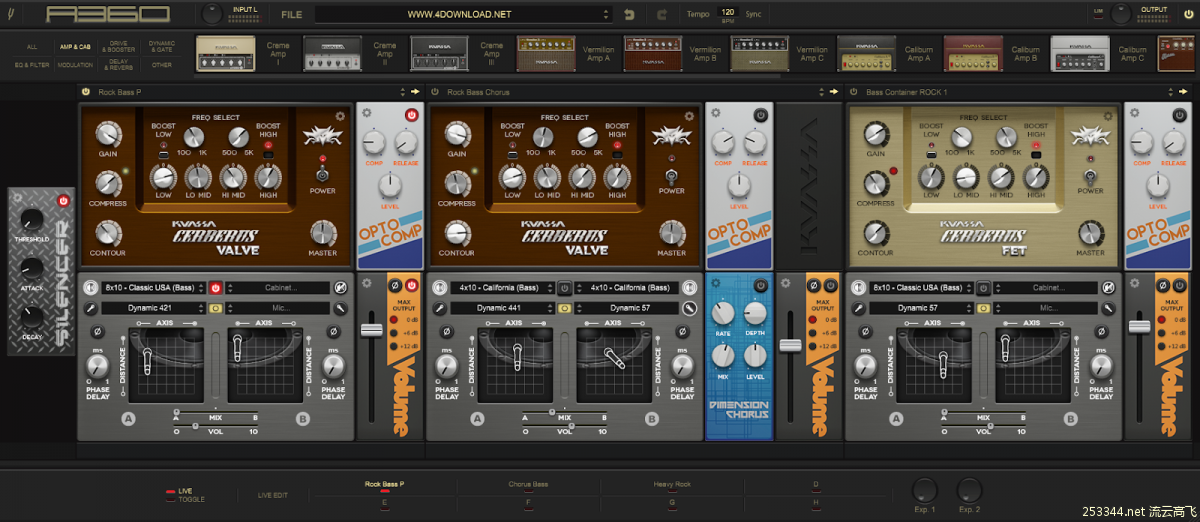Toggle Rock Bass Chorus container power icon
The height and width of the screenshot is (522, 1200).
click(x=436, y=92)
